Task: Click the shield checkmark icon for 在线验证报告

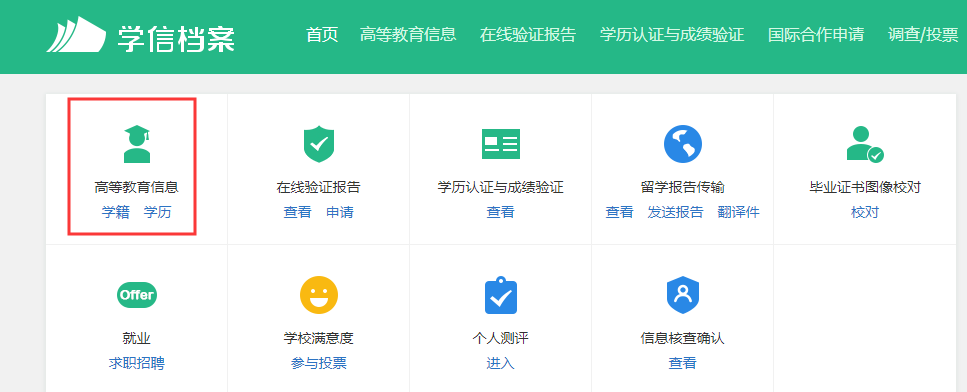Action: coord(318,144)
